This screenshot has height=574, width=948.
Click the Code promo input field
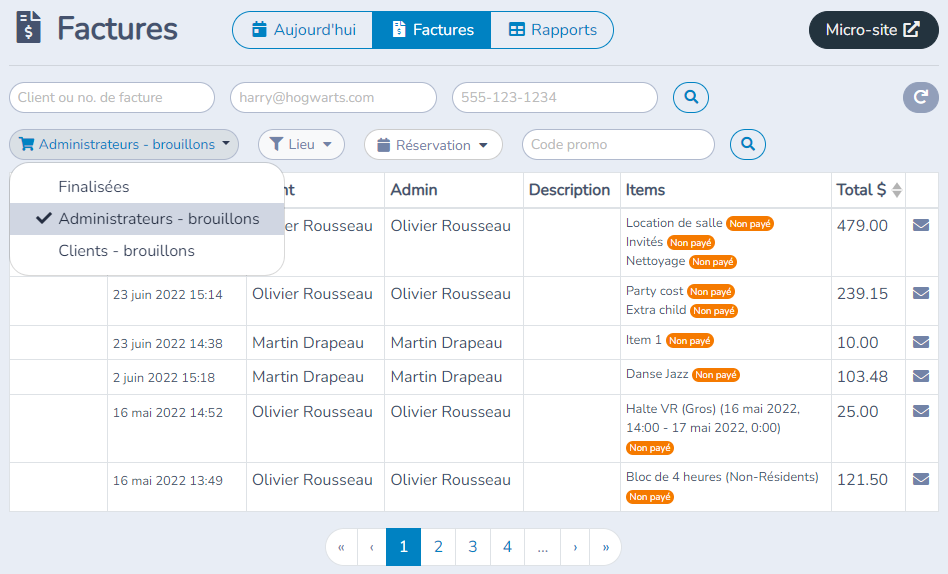(x=618, y=145)
